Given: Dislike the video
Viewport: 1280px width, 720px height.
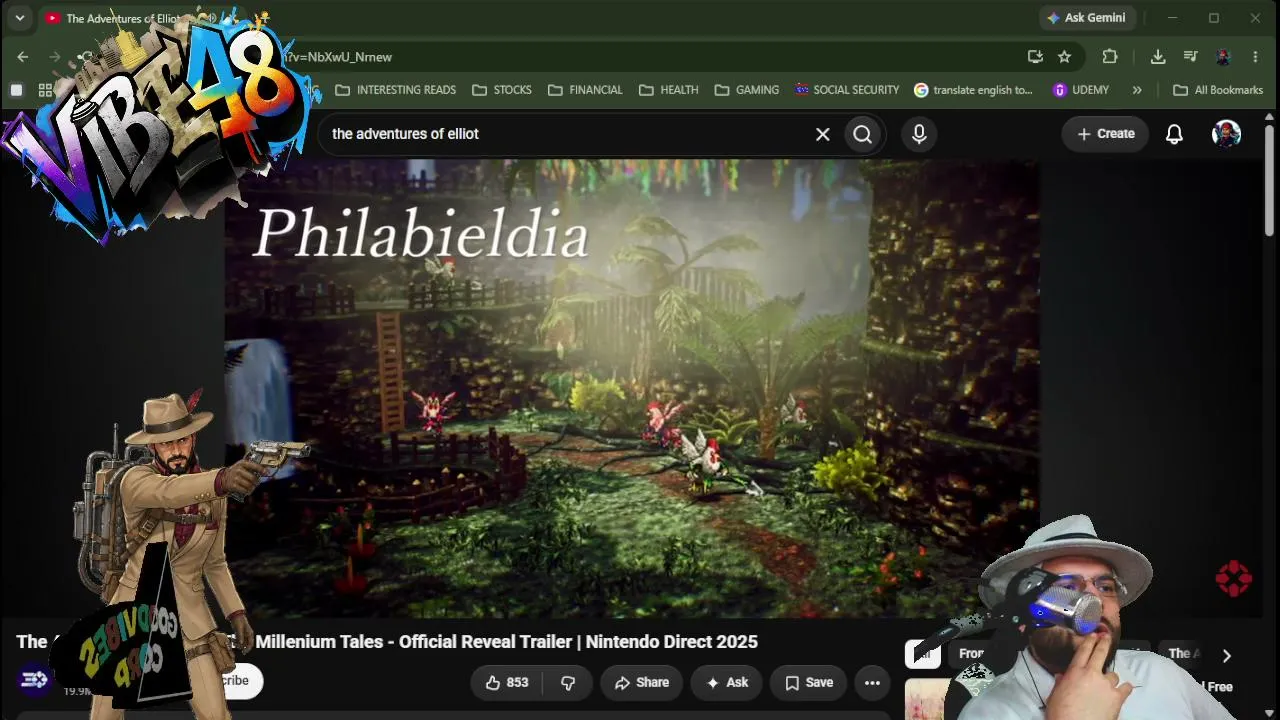Looking at the screenshot, I should point(567,683).
